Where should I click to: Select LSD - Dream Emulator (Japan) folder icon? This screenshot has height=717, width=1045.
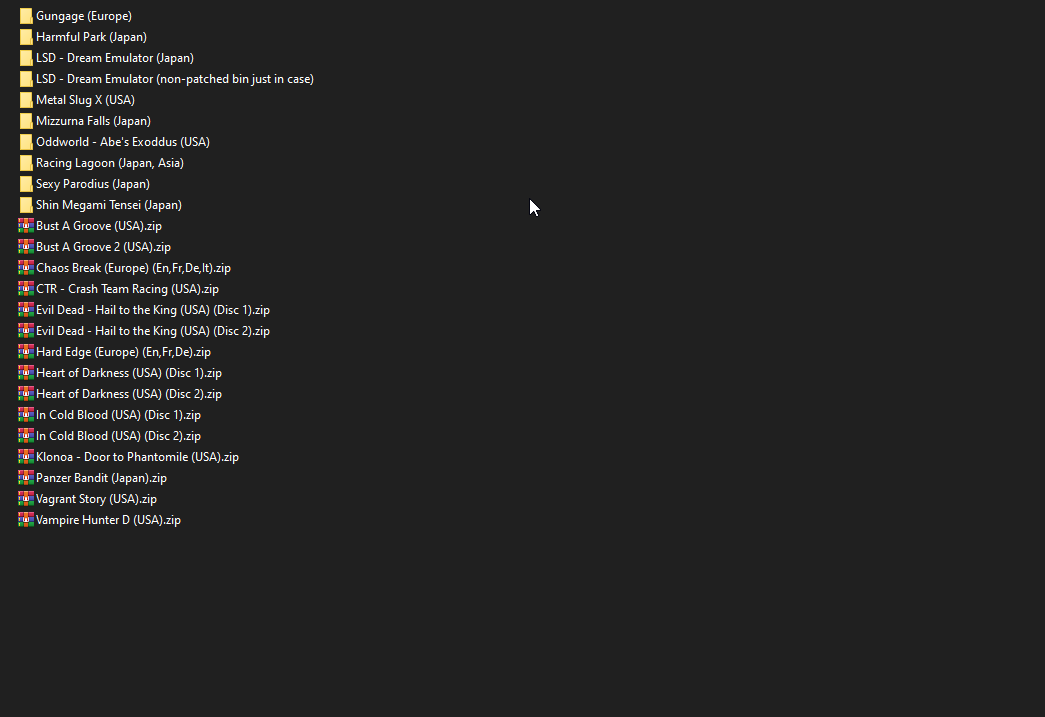26,58
